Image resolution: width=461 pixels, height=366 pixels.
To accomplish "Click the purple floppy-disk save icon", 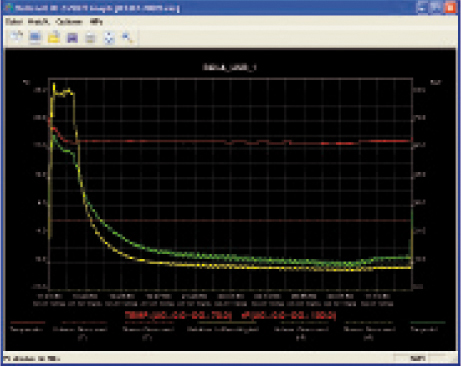I will pos(72,38).
